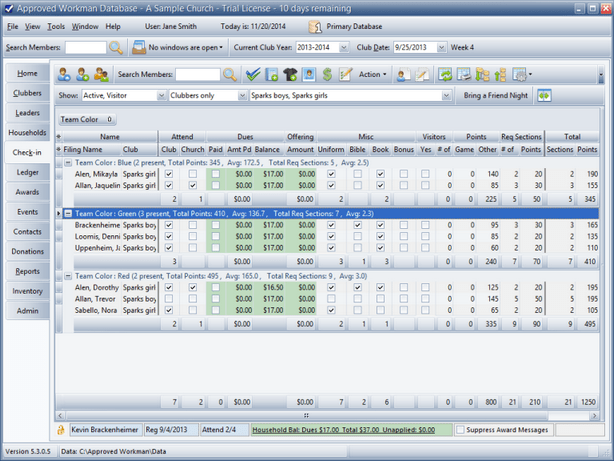
Task: Check Paid box for Loomis, Dennis row
Action: (x=216, y=236)
